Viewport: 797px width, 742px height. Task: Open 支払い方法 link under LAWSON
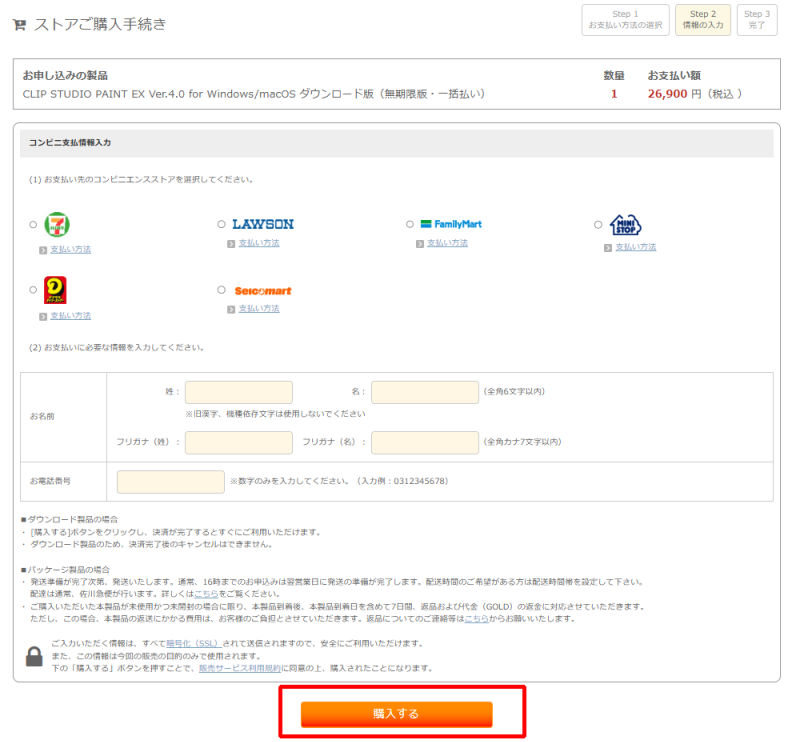(259, 243)
